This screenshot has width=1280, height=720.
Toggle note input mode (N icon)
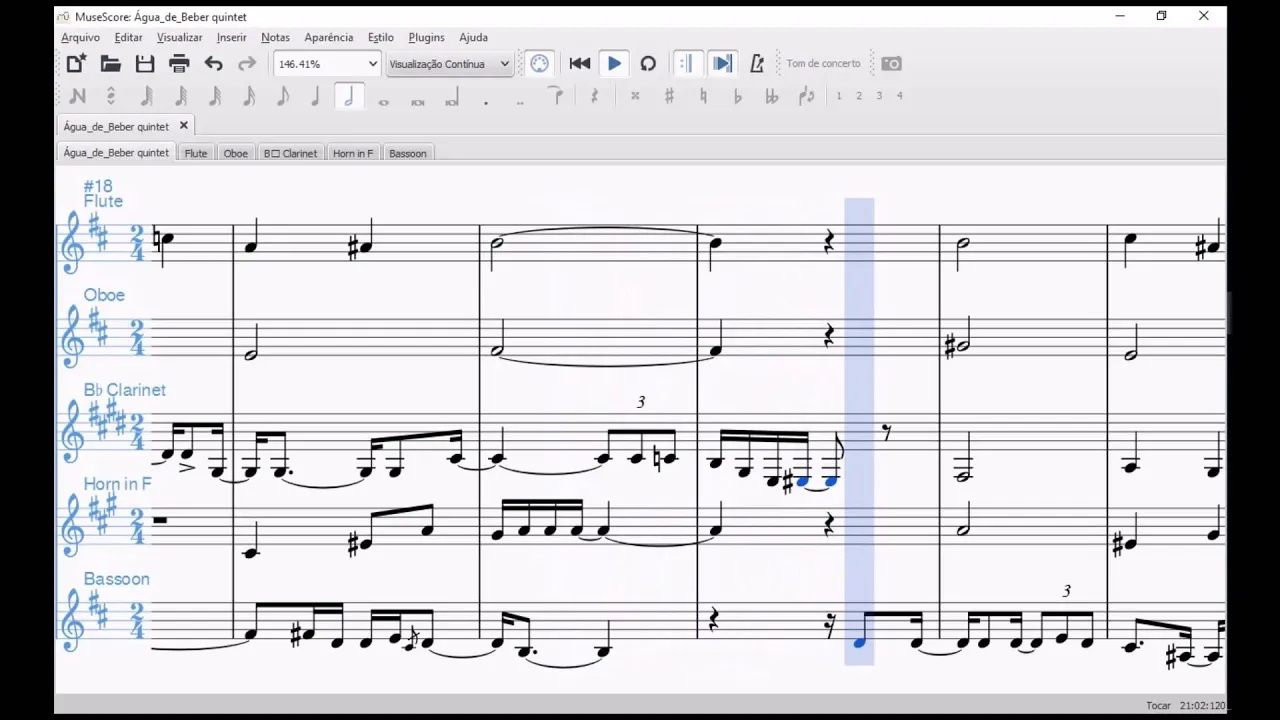point(77,96)
